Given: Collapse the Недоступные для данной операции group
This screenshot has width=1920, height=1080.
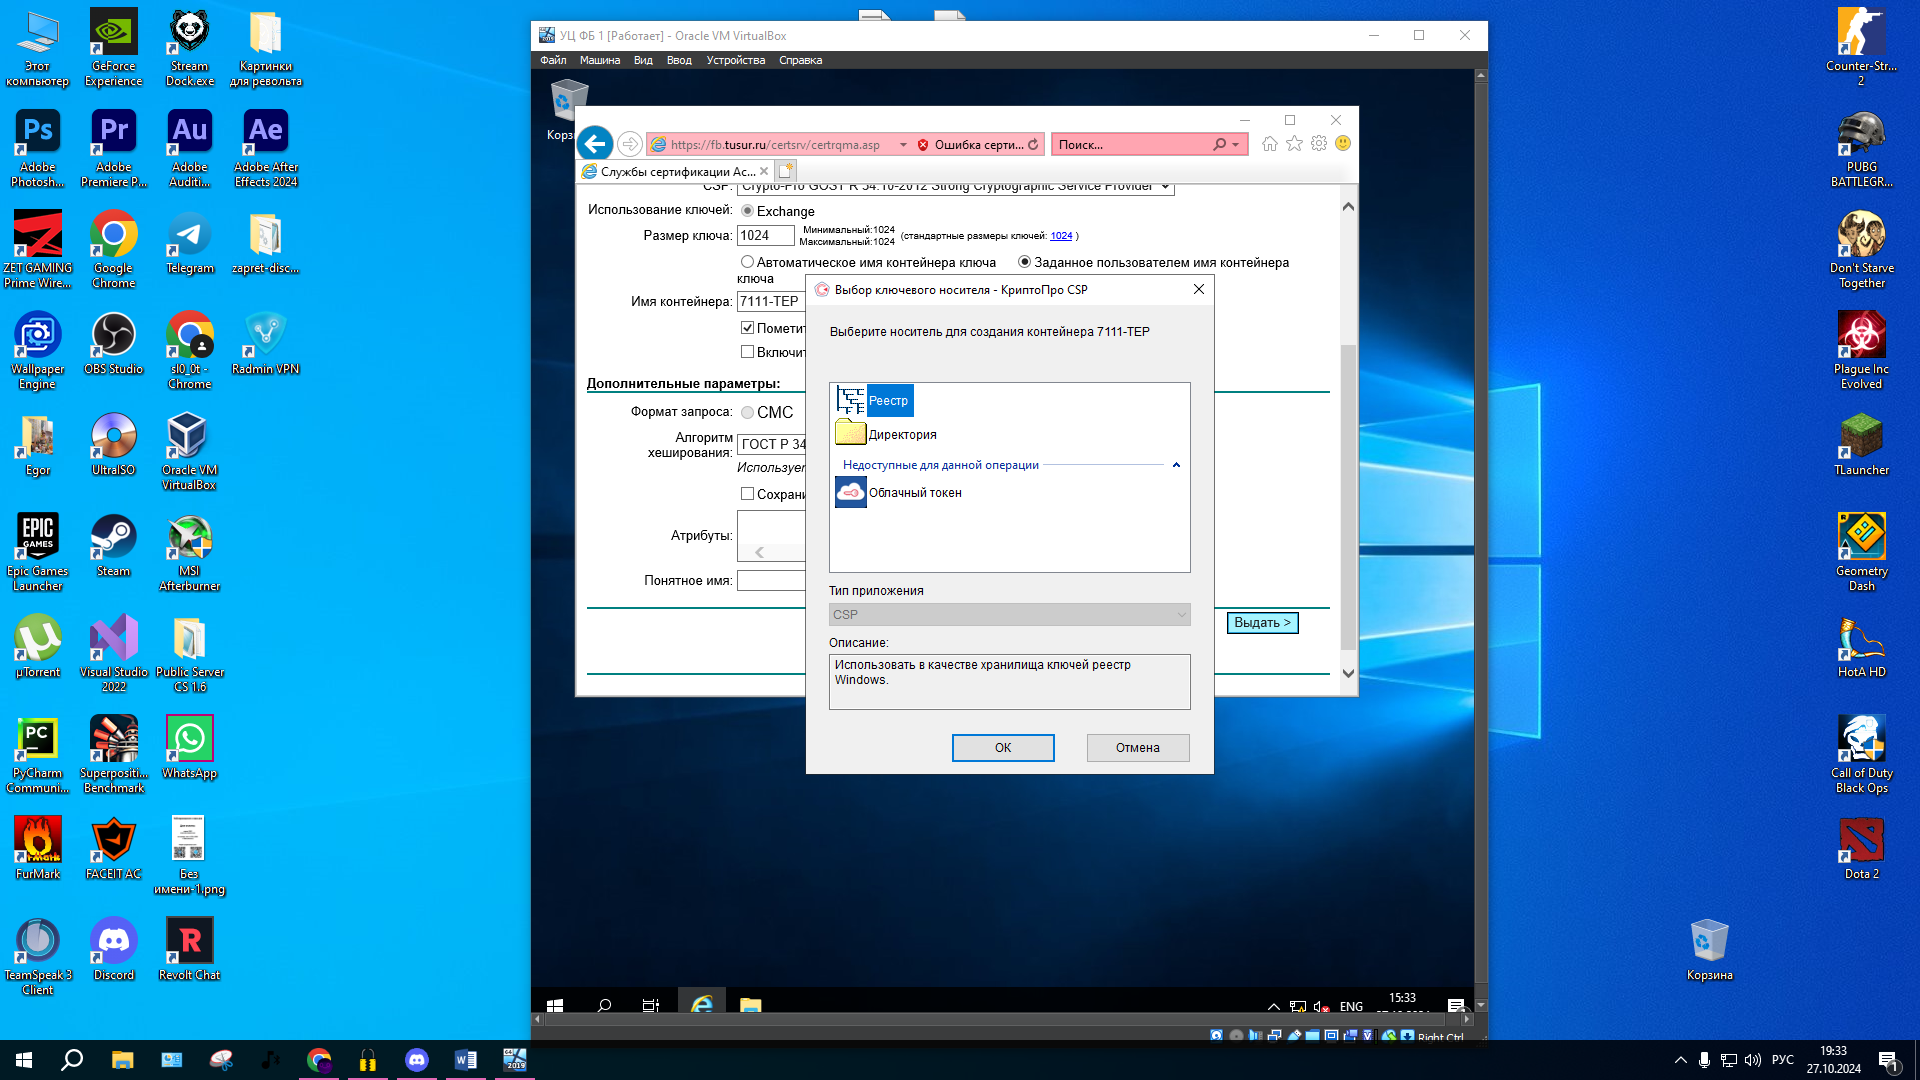Looking at the screenshot, I should (1176, 465).
